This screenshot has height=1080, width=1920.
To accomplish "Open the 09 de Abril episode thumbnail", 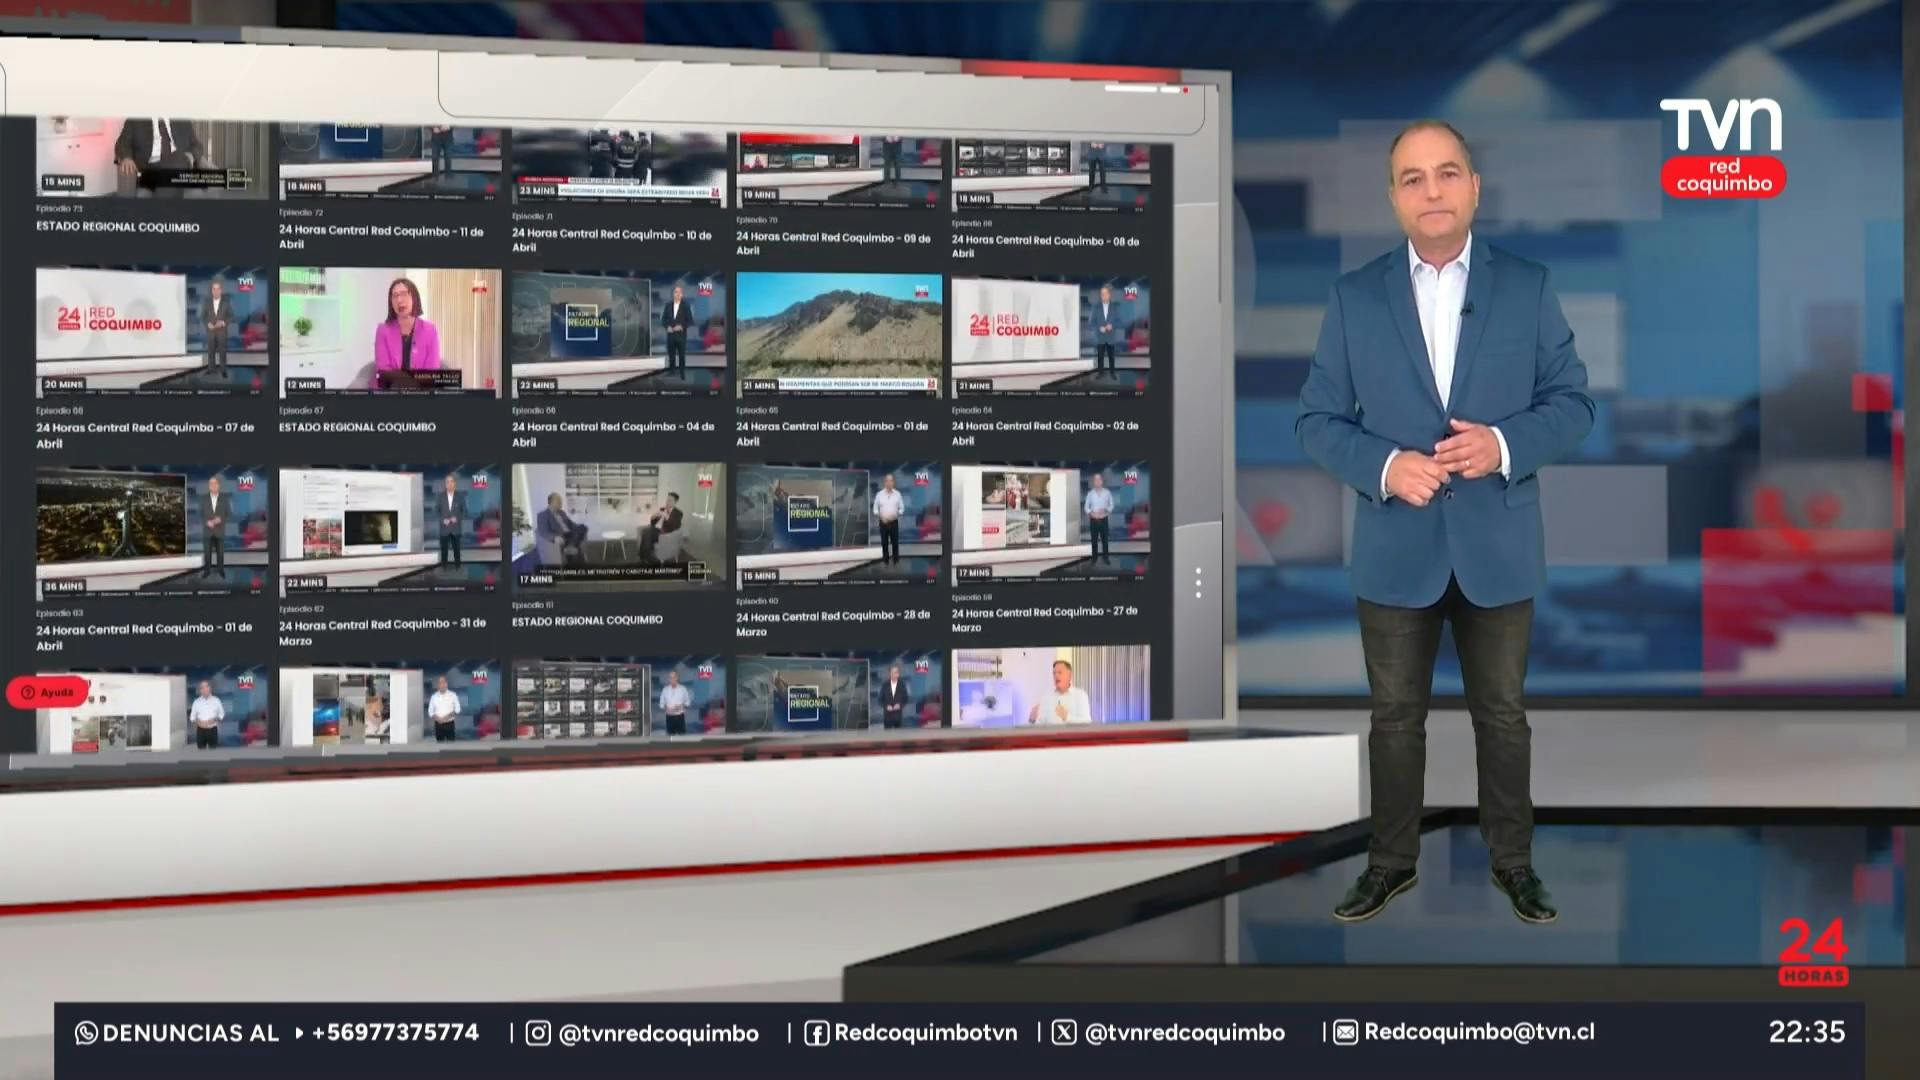I will tap(839, 171).
